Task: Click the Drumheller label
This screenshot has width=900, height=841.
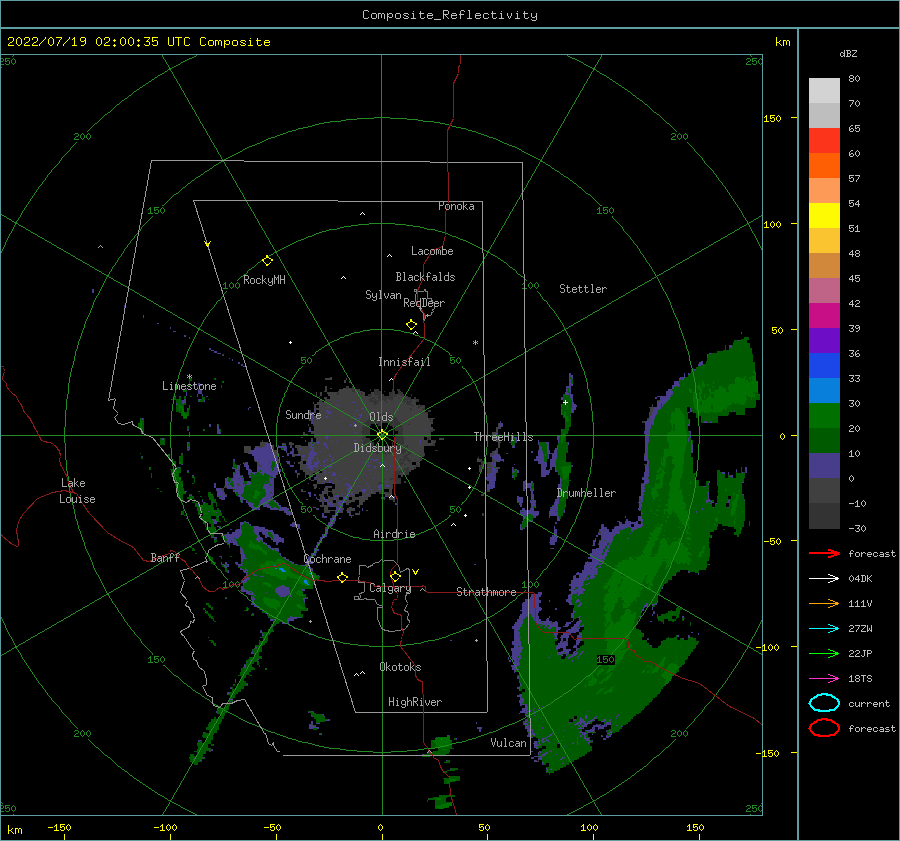Action: click(586, 493)
